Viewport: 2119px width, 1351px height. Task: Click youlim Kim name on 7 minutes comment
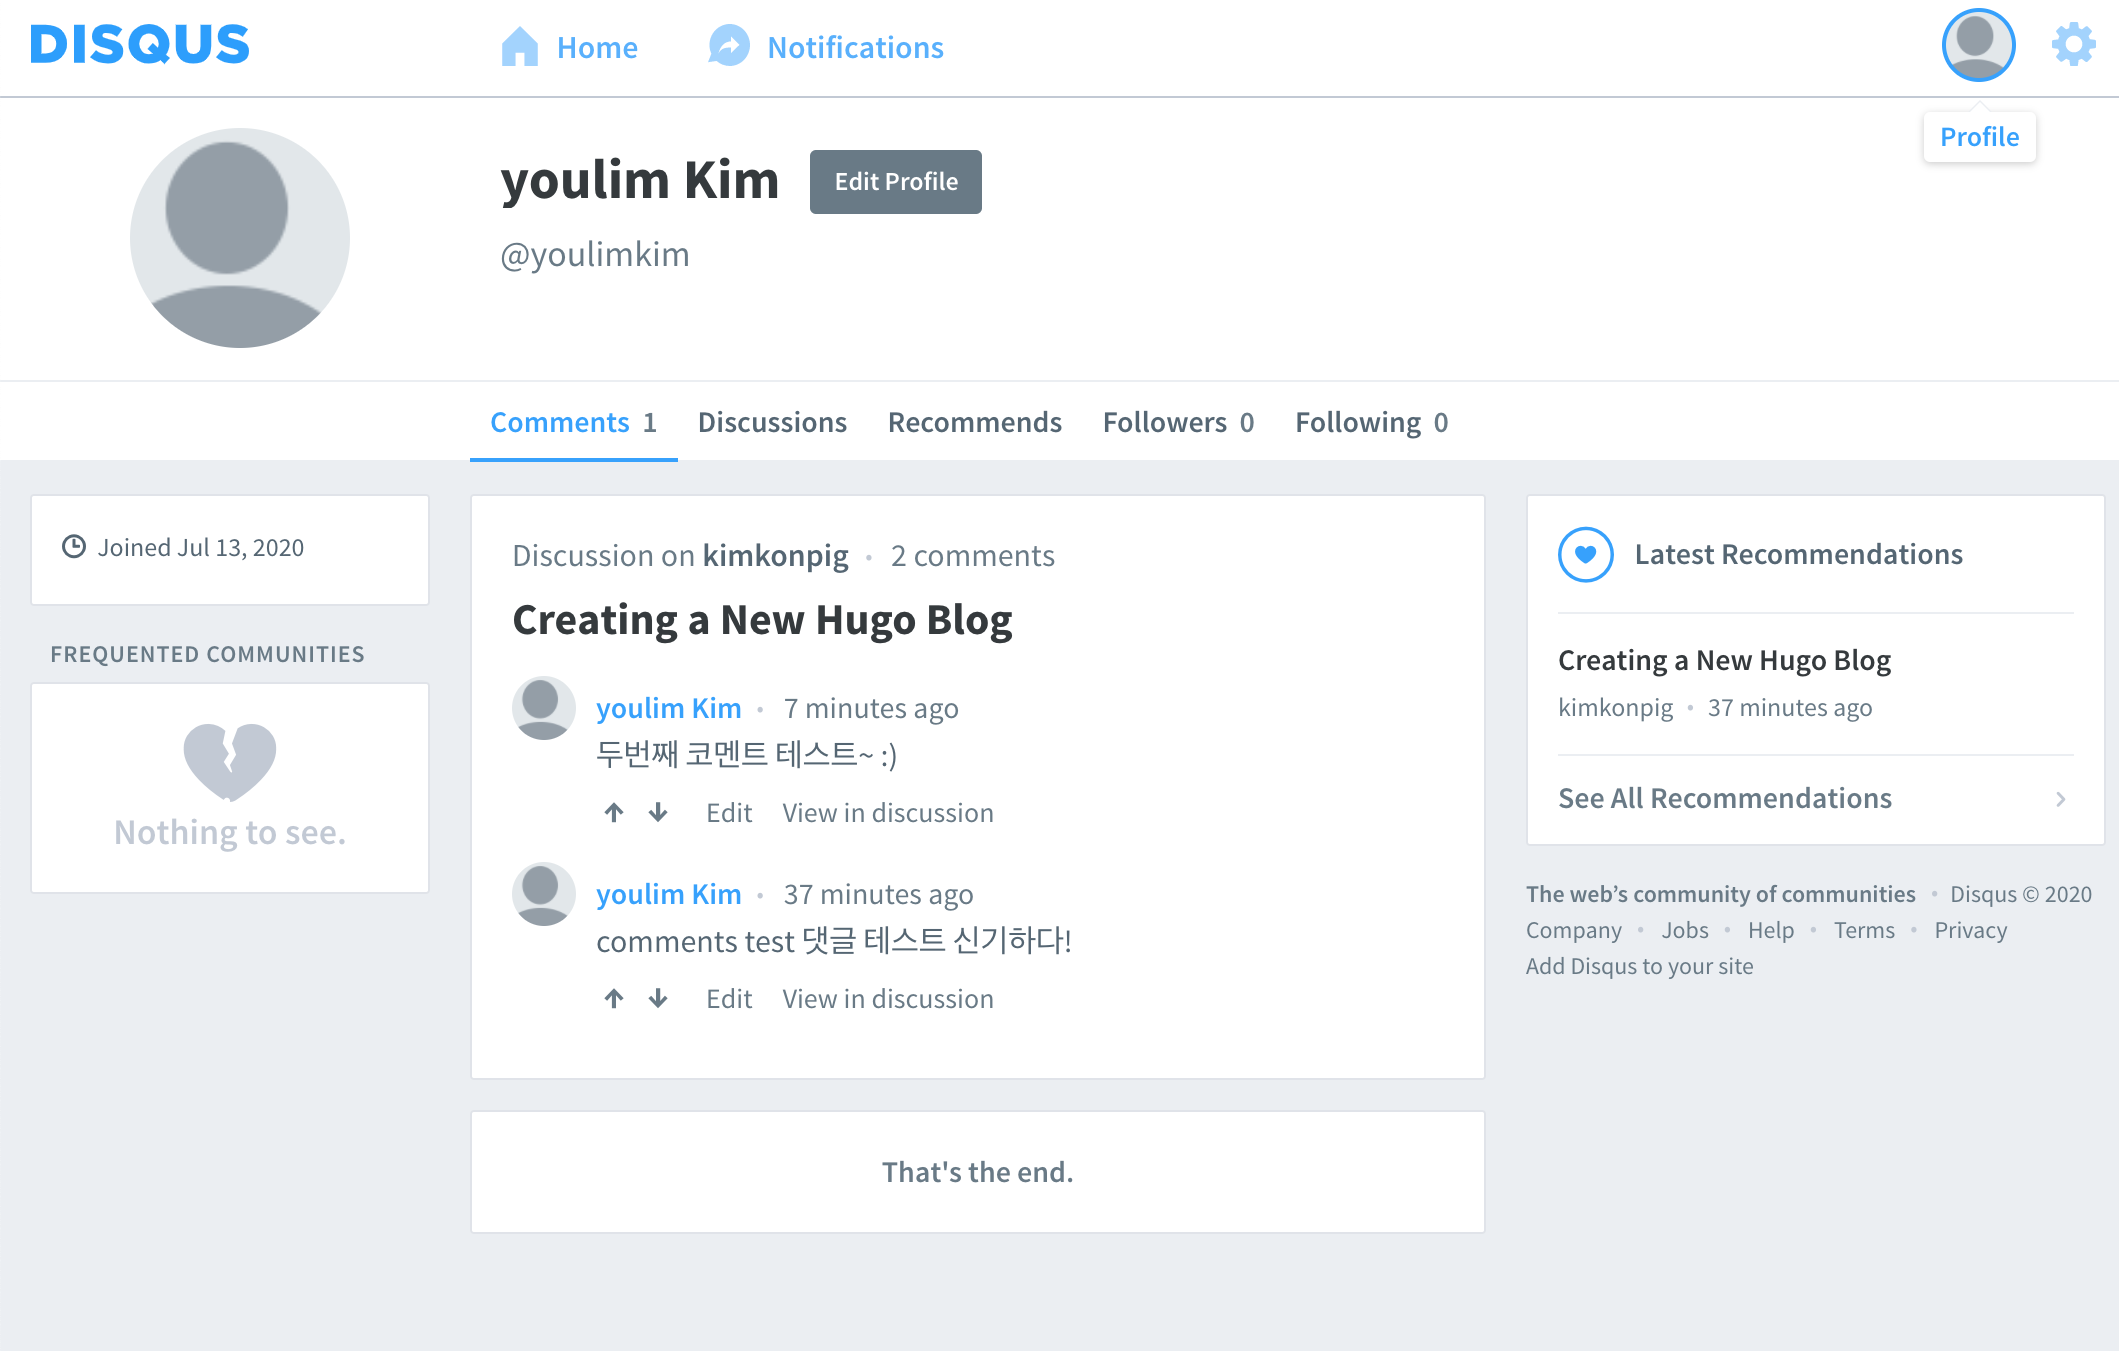point(669,708)
